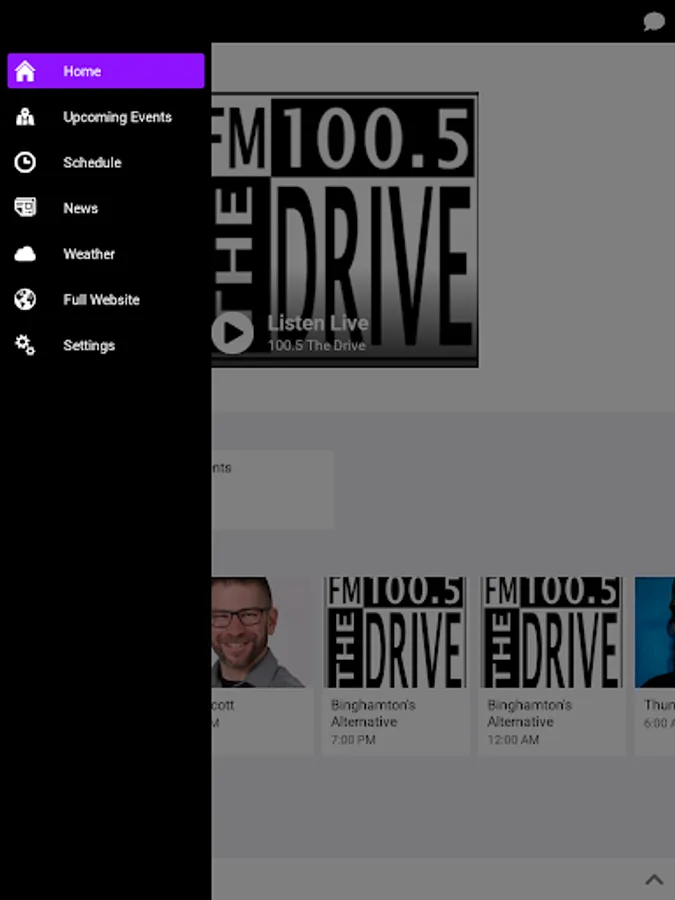Click the '7:00 PM' show time
675x900 pixels.
pos(353,740)
